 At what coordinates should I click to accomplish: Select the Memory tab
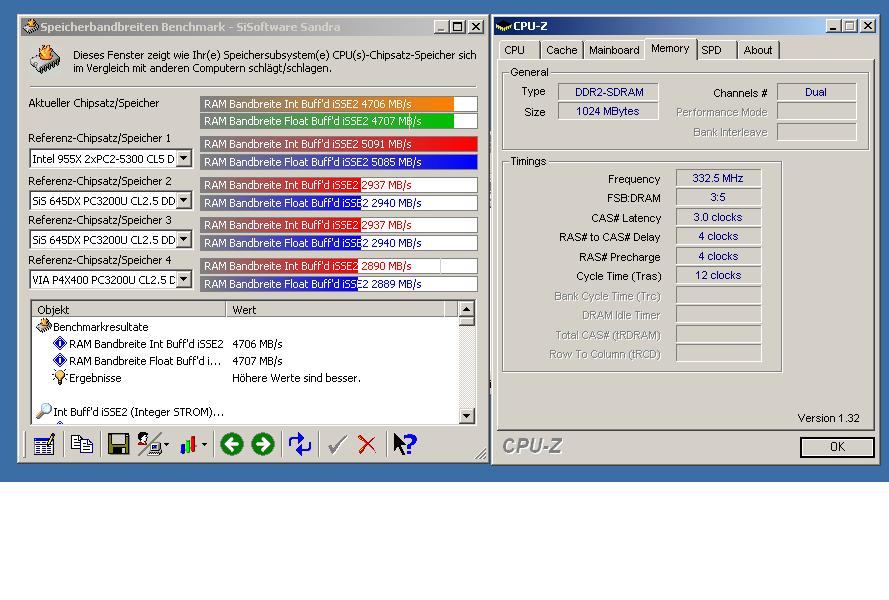[670, 48]
